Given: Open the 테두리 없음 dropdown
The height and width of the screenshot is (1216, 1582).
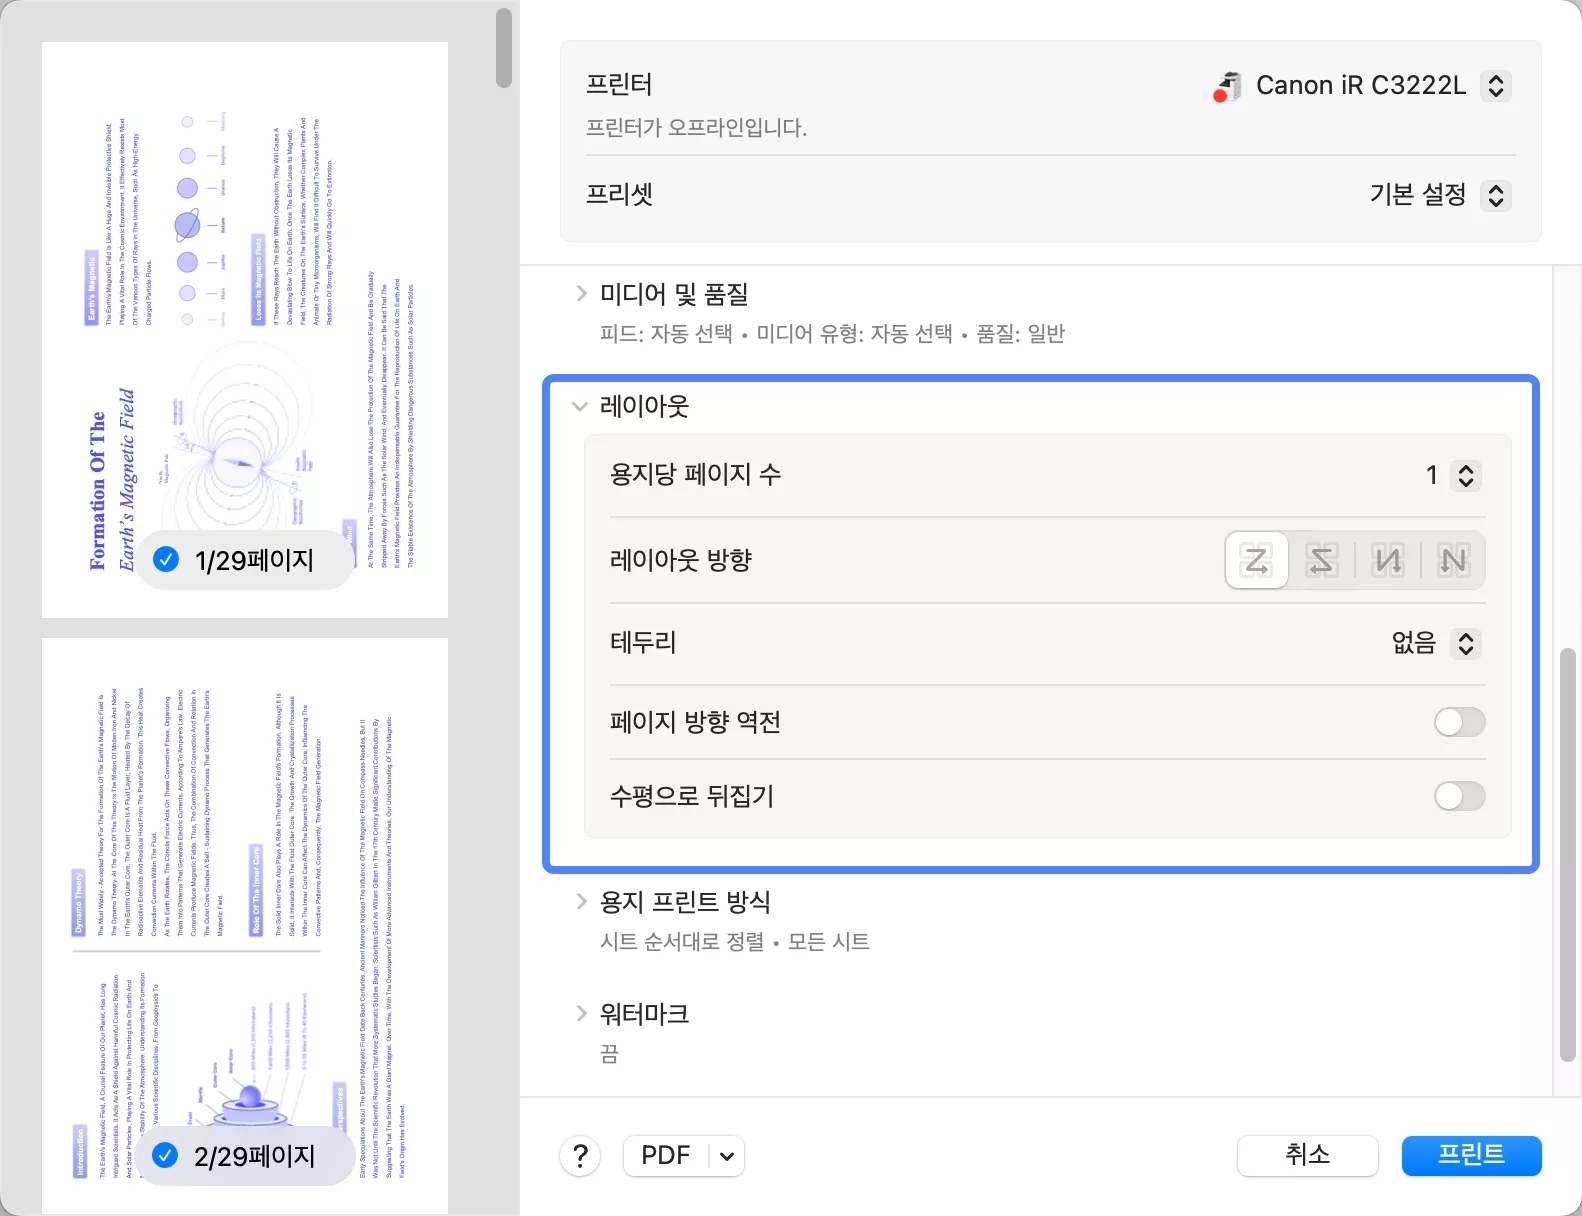Looking at the screenshot, I should [1465, 643].
